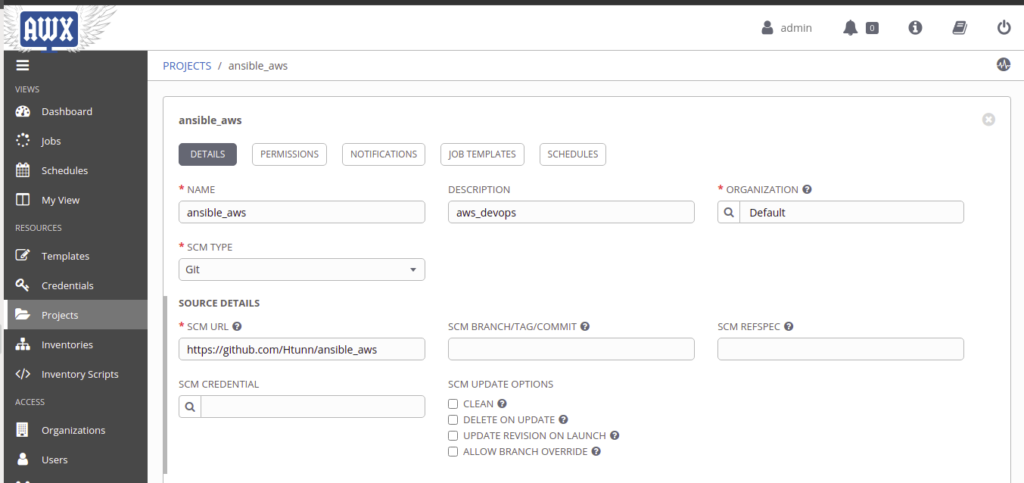Click the AWX logo
This screenshot has height=483, width=1024.
pyautogui.click(x=49, y=29)
